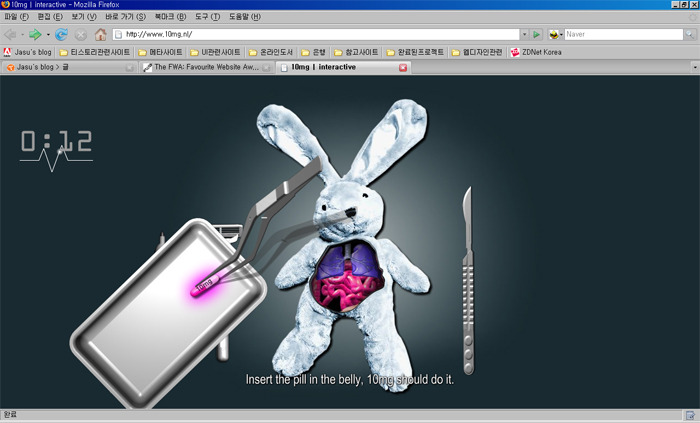
Task: Go to the Home page icon
Action: (x=100, y=34)
